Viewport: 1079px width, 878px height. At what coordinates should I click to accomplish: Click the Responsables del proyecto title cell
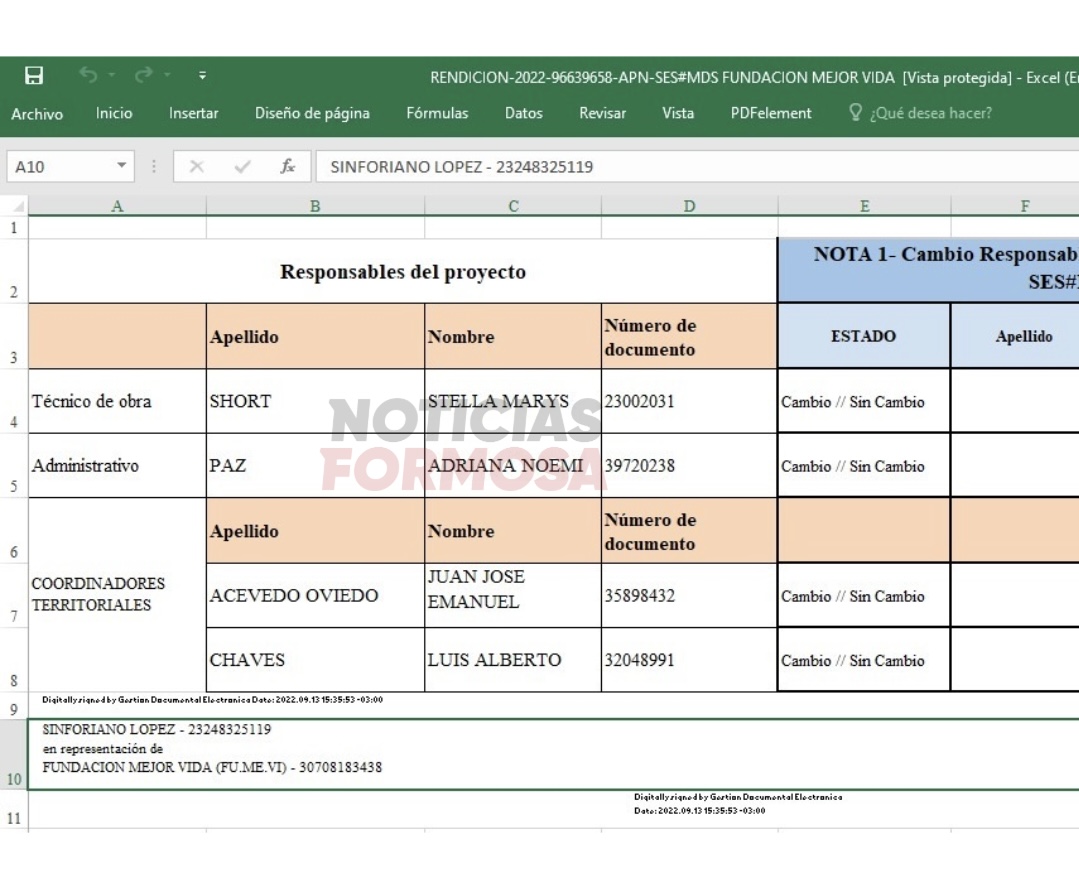pyautogui.click(x=403, y=271)
